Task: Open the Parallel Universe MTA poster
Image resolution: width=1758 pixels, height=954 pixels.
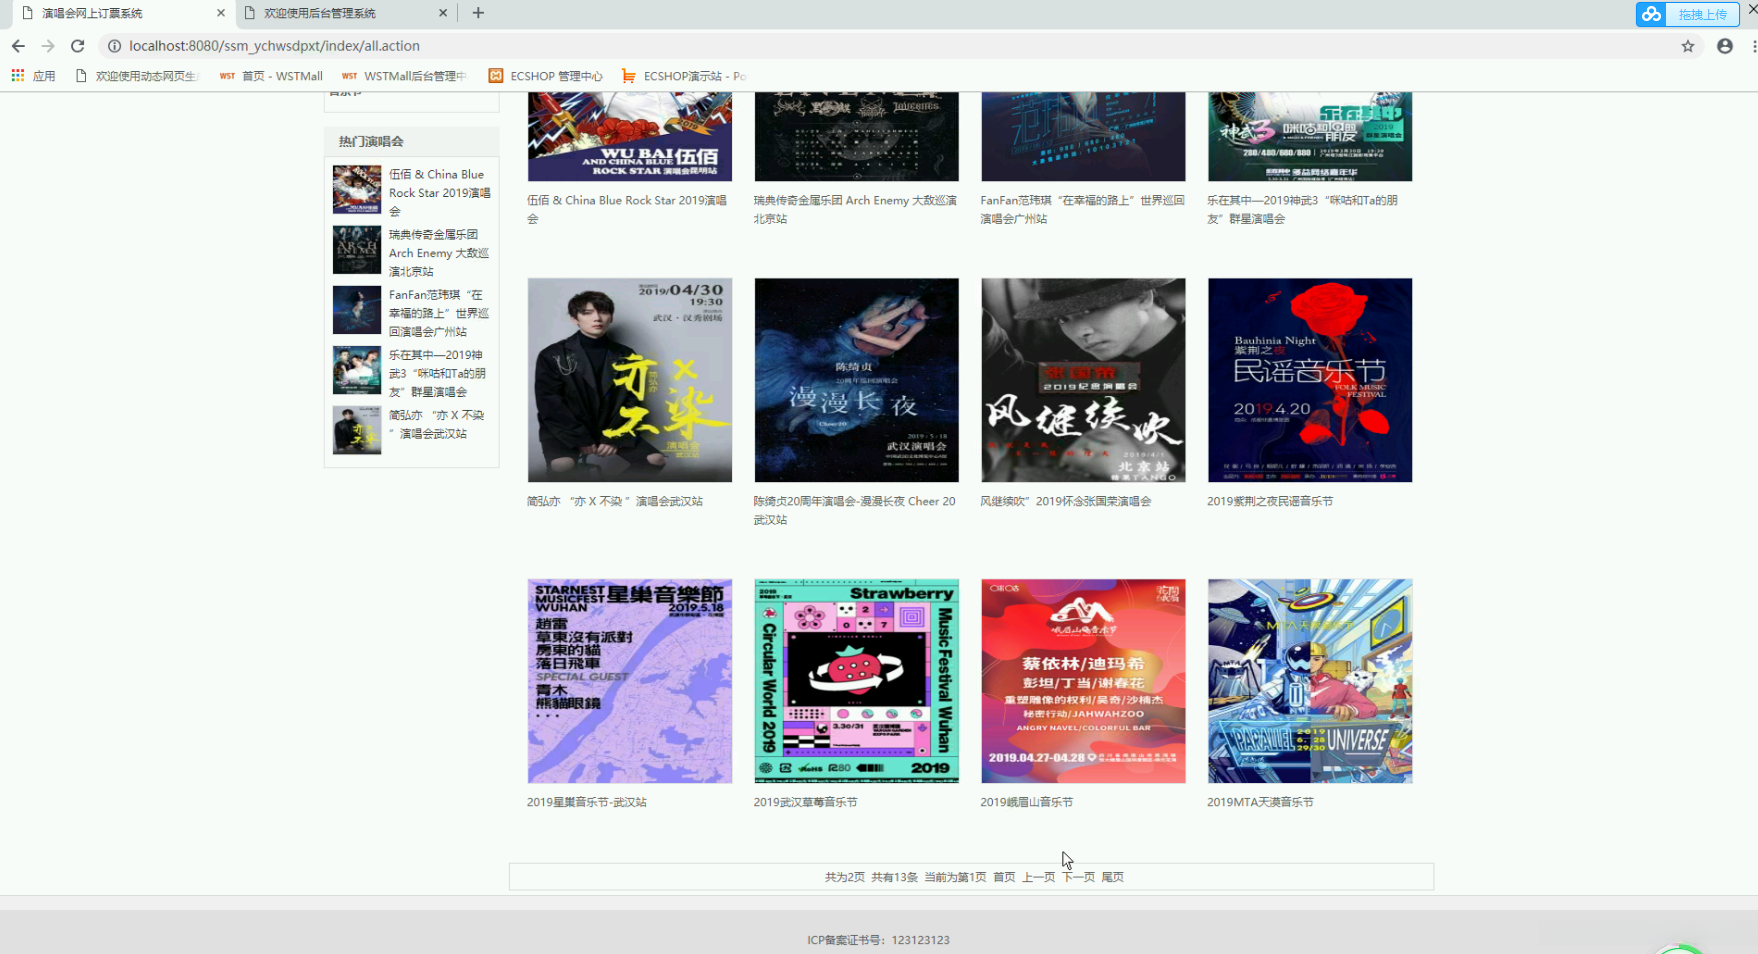Action: point(1310,681)
